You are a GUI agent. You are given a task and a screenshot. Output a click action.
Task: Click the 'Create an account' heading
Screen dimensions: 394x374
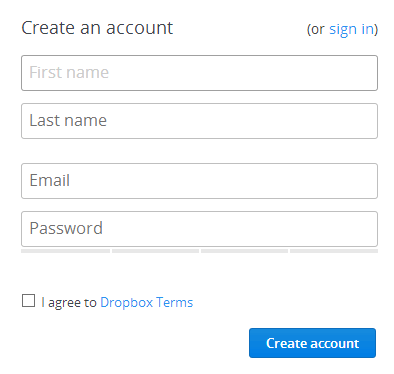click(97, 28)
